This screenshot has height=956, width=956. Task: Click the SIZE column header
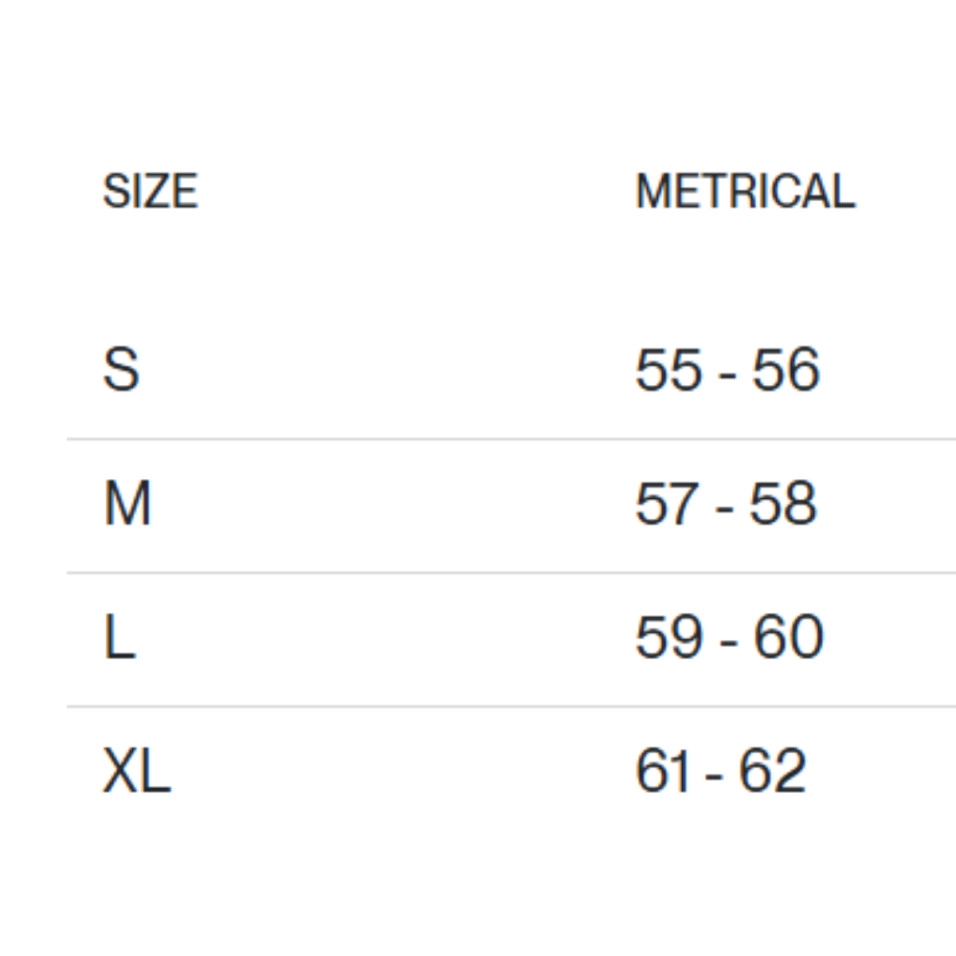(150, 191)
